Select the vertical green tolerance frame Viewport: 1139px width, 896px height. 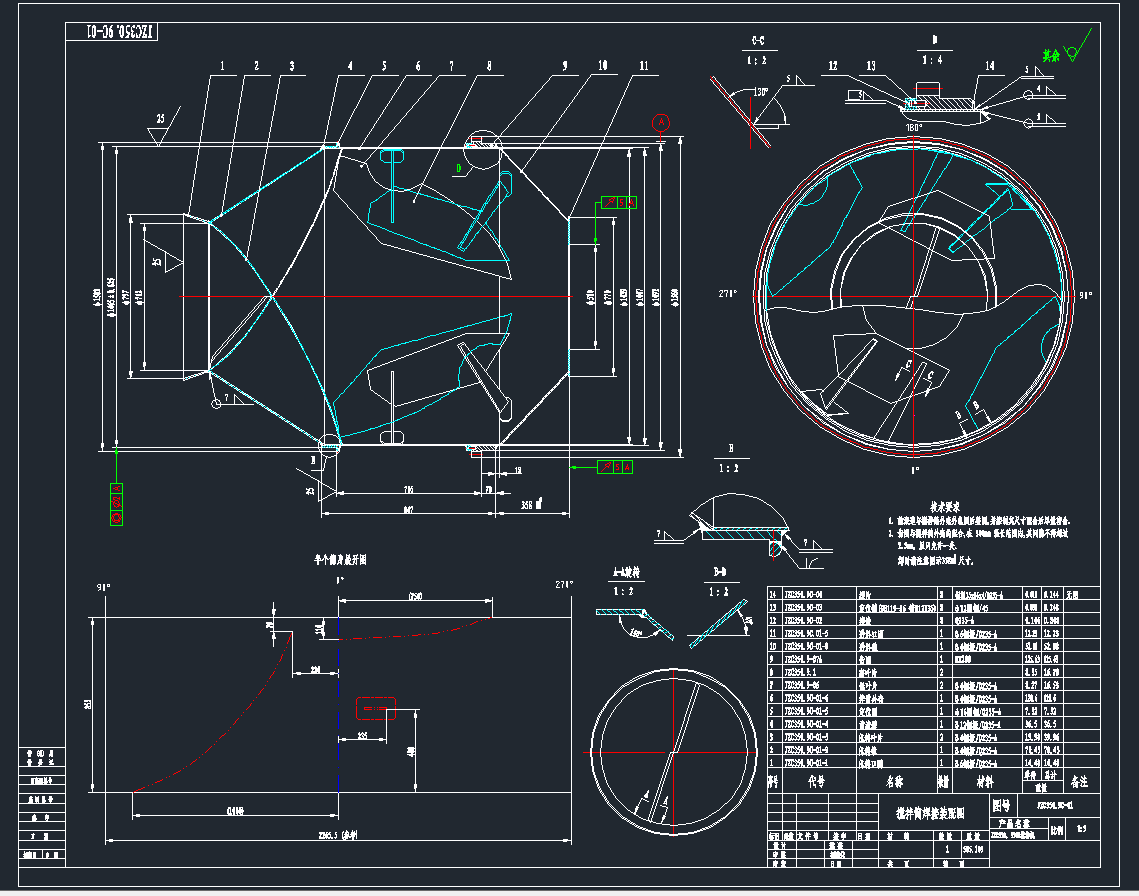pos(116,504)
